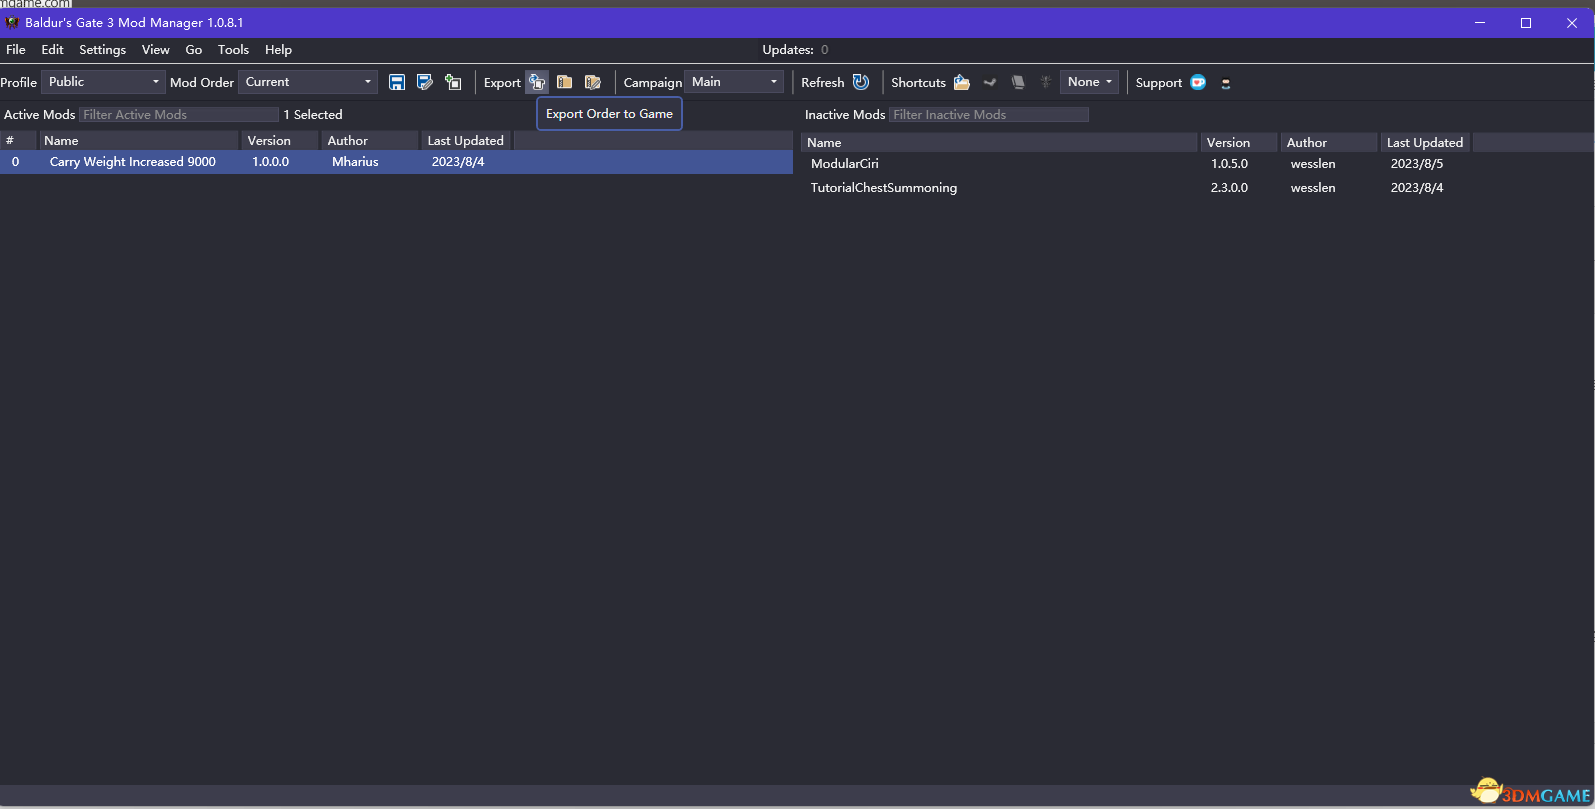Click the export archive as icon

(x=593, y=82)
